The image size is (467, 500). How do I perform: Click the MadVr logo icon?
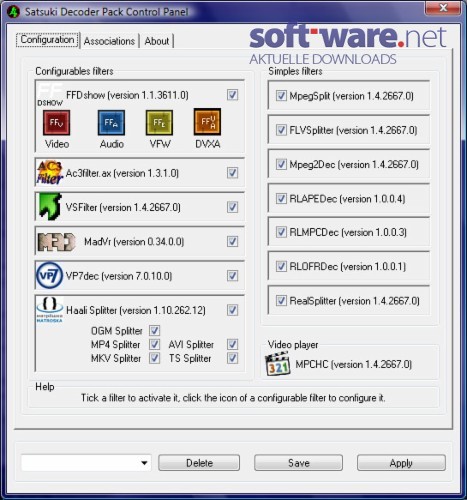[x=56, y=242]
